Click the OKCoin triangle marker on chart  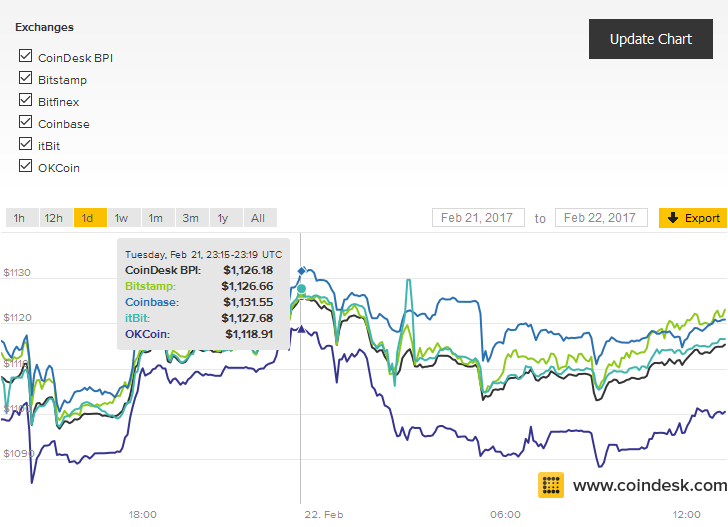point(301,329)
